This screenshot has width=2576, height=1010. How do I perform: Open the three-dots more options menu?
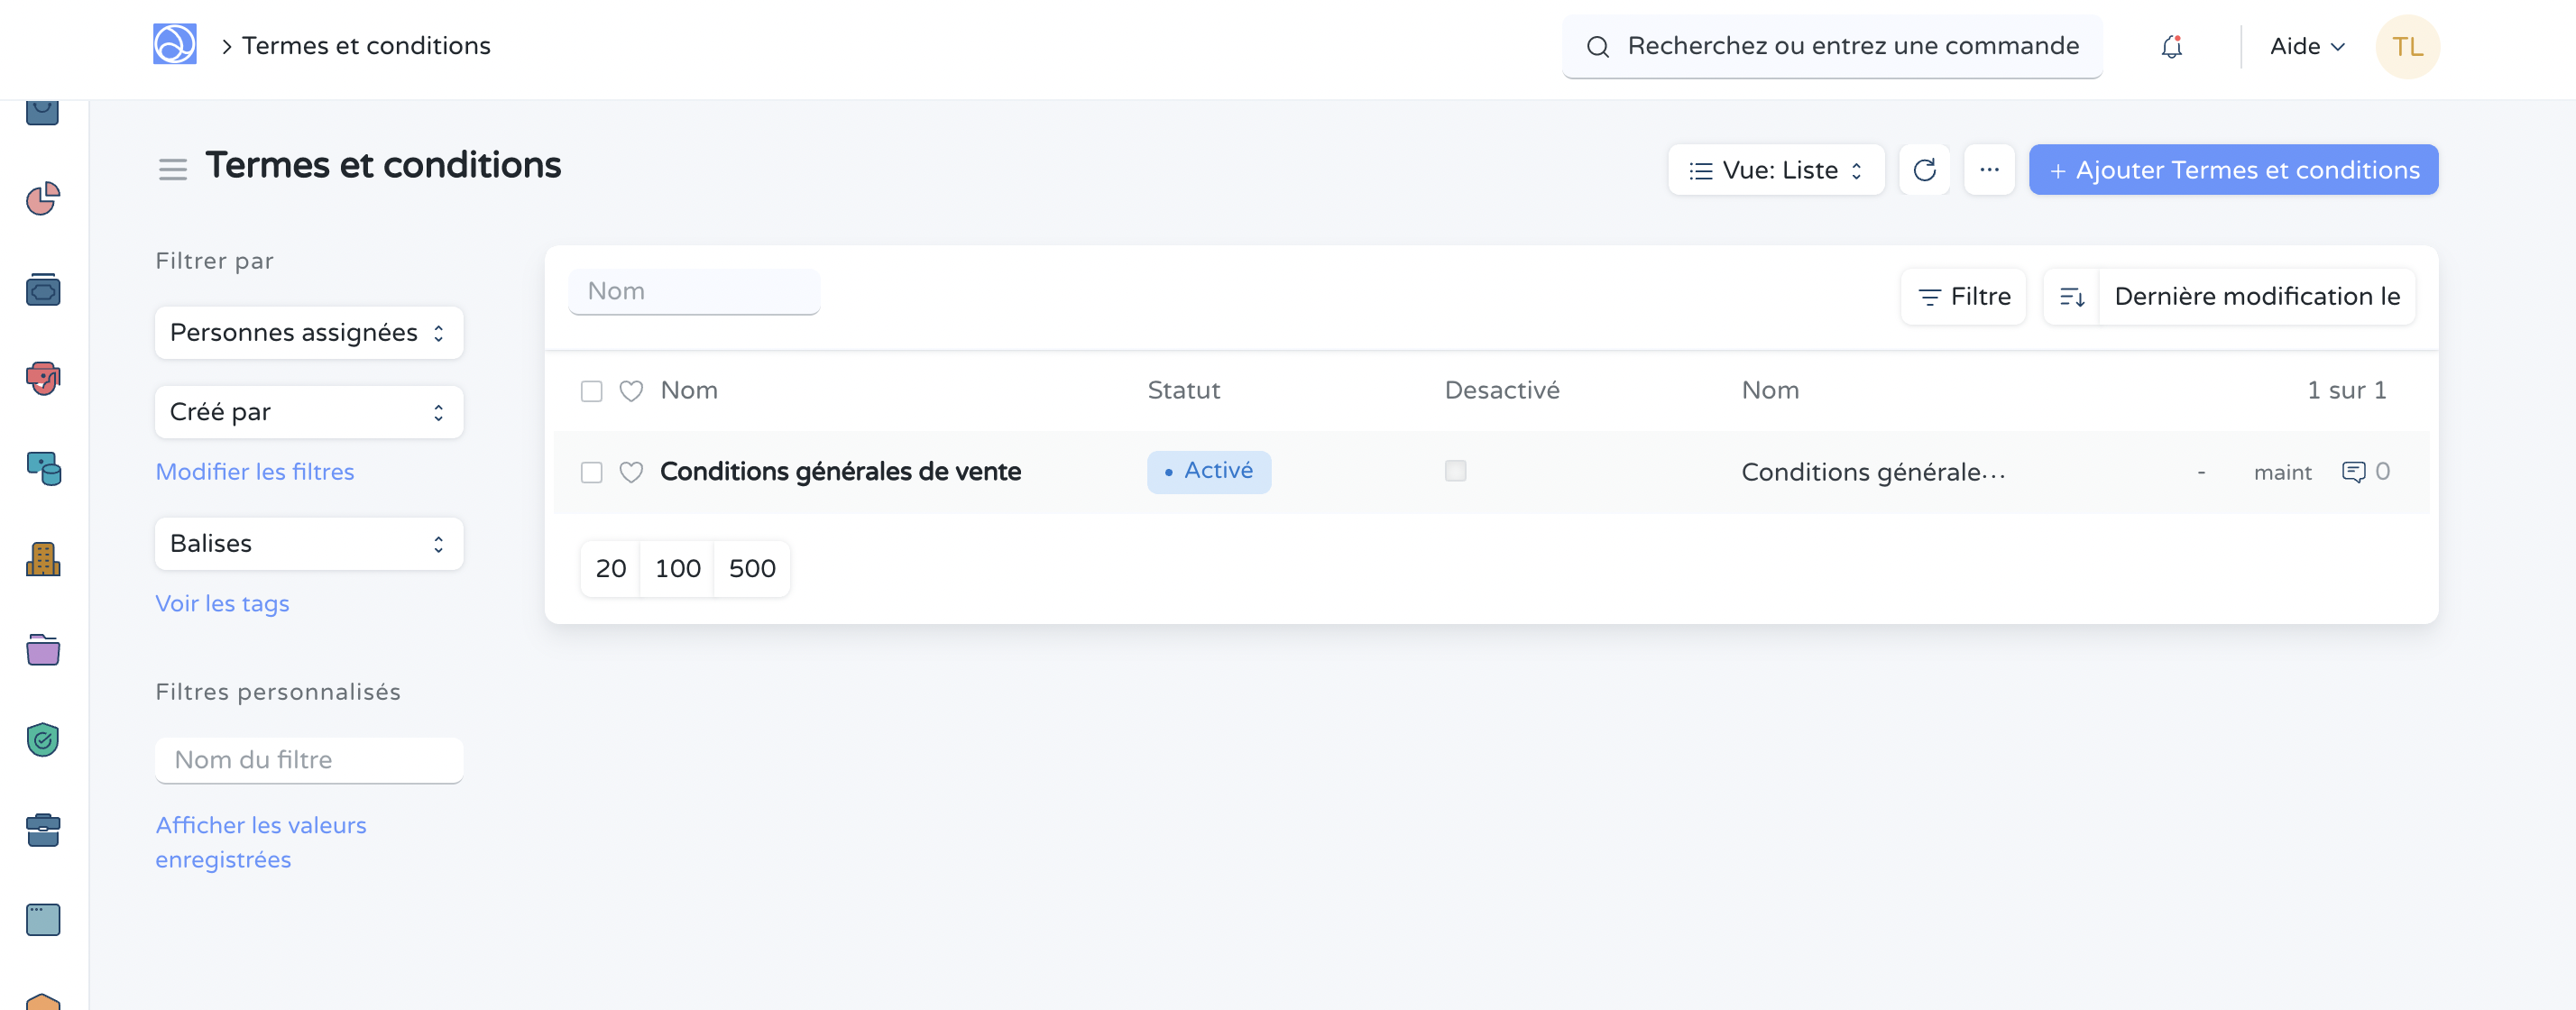[x=1988, y=170]
